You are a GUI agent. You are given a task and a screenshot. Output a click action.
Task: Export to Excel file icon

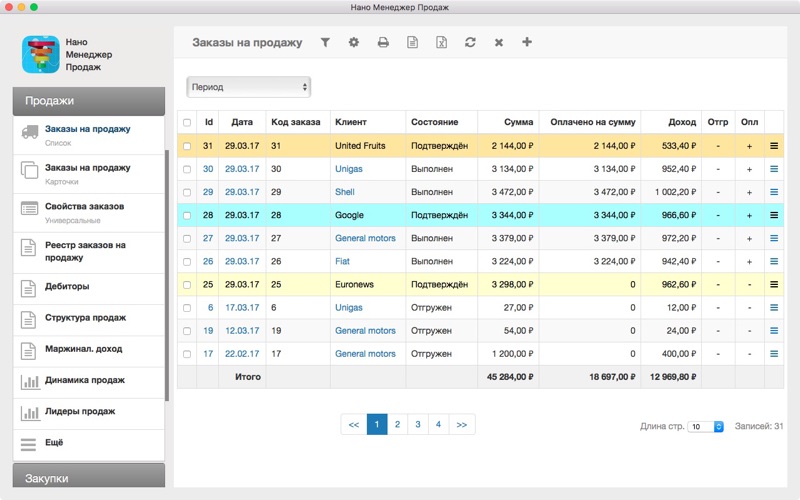441,42
